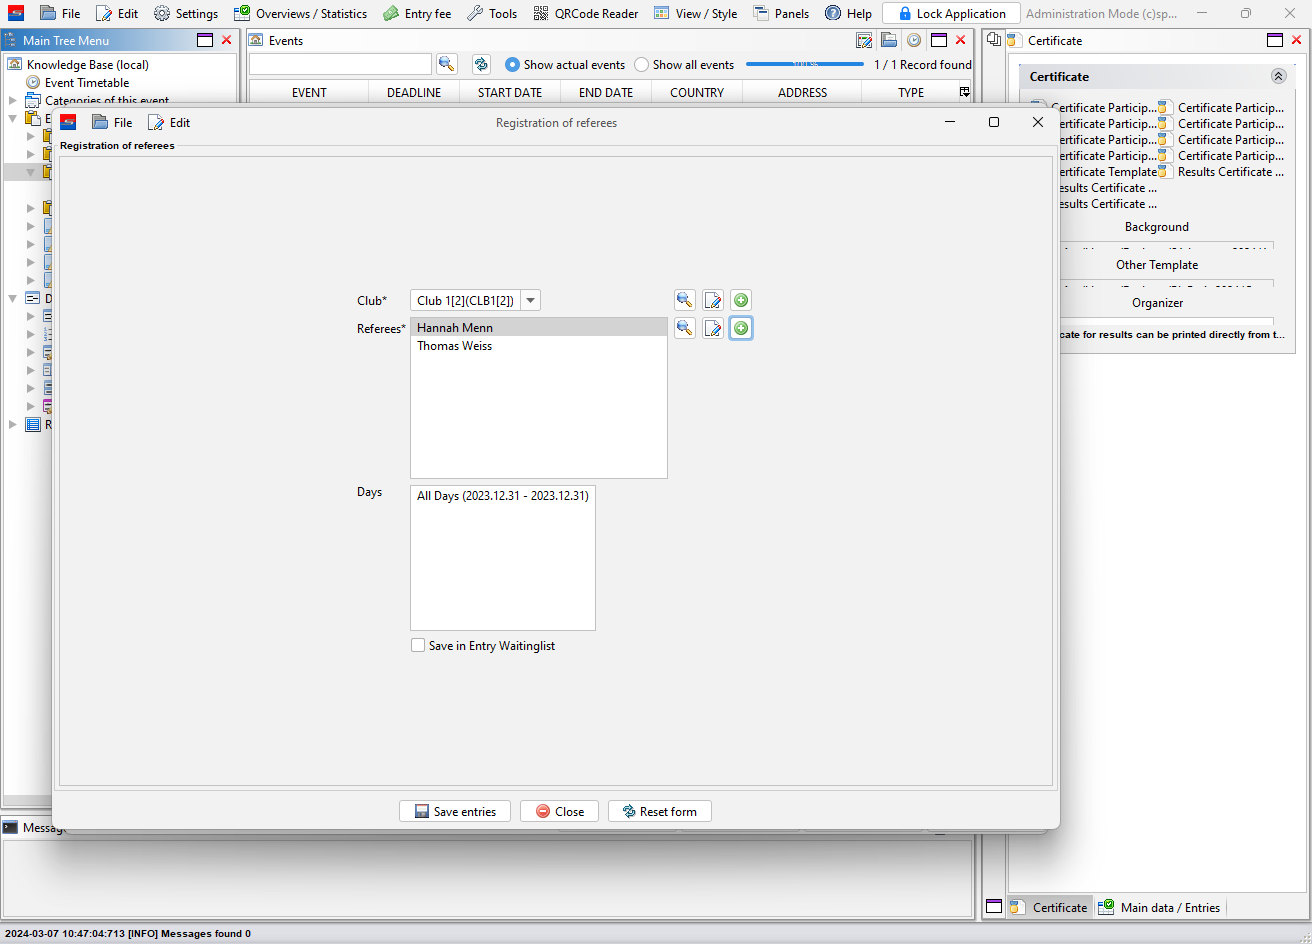Click the Knowledge Base (local) home icon

15,65
